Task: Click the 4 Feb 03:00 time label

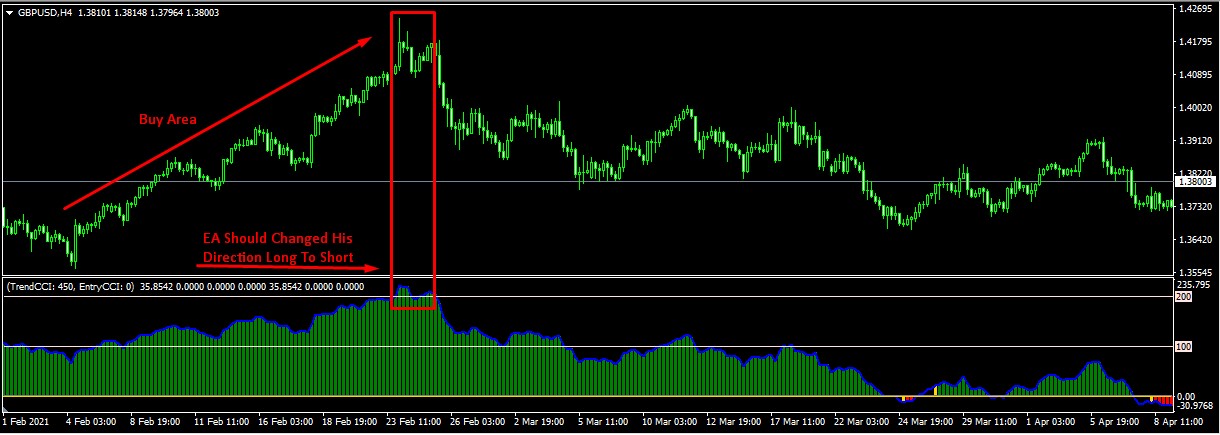Action: click(93, 424)
